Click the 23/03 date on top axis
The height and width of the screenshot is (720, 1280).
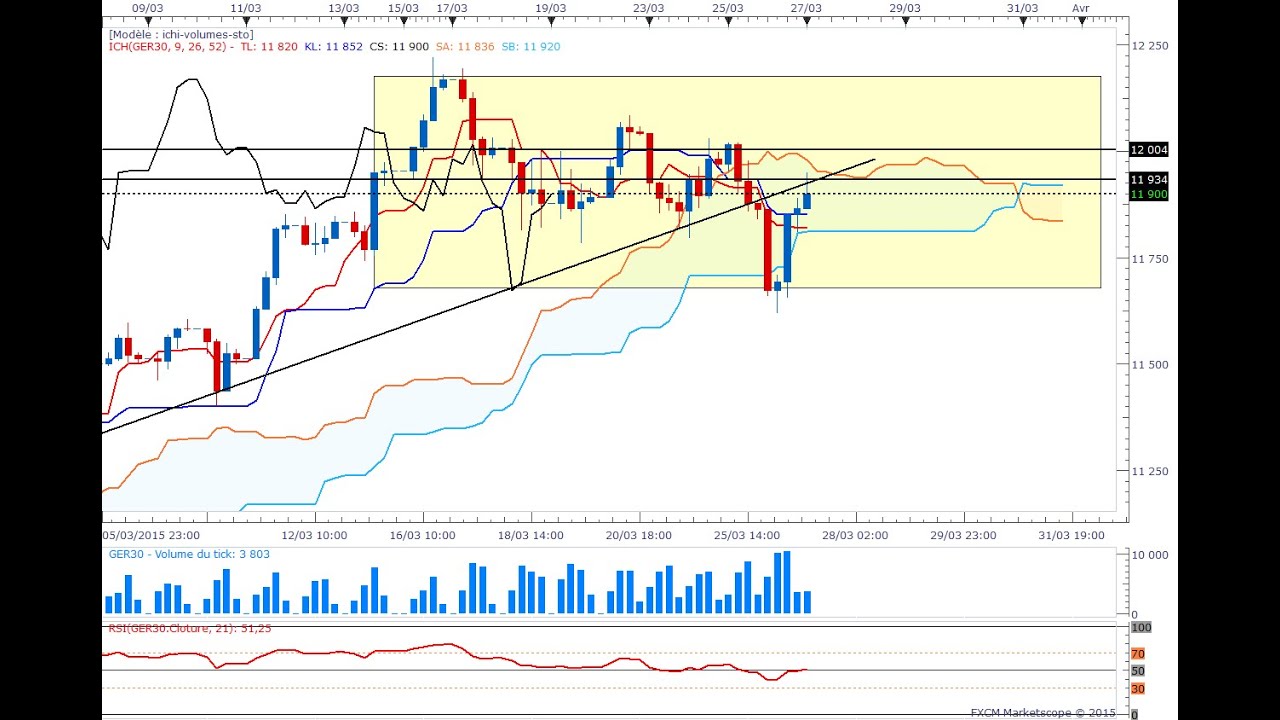pos(648,7)
